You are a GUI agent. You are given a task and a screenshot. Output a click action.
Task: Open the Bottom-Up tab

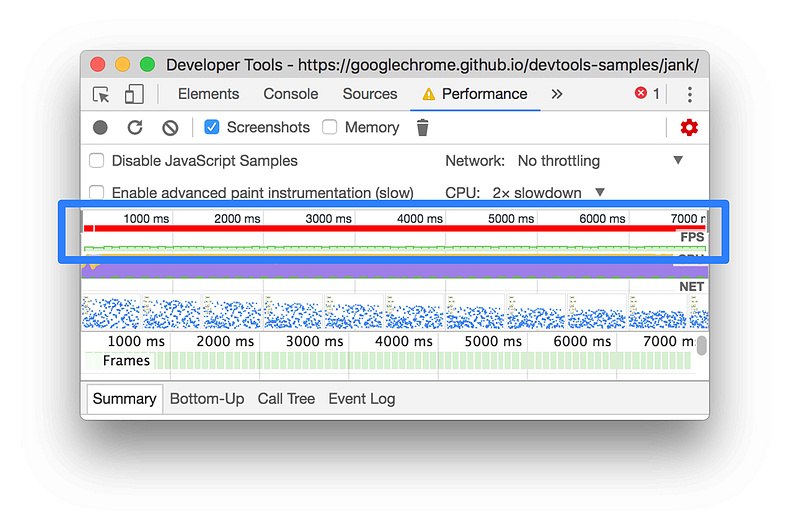(x=207, y=398)
